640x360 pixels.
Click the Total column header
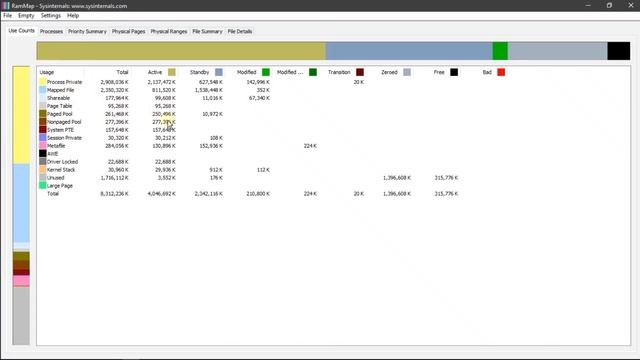pyautogui.click(x=122, y=72)
